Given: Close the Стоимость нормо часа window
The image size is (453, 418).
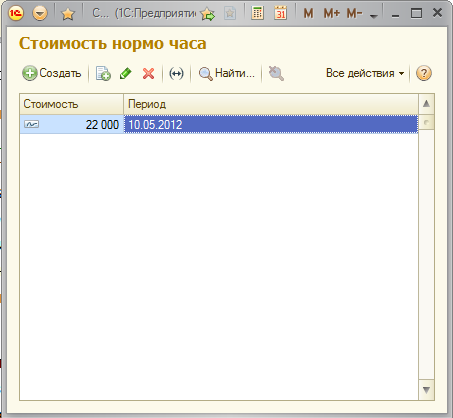Looking at the screenshot, I should click(x=437, y=13).
